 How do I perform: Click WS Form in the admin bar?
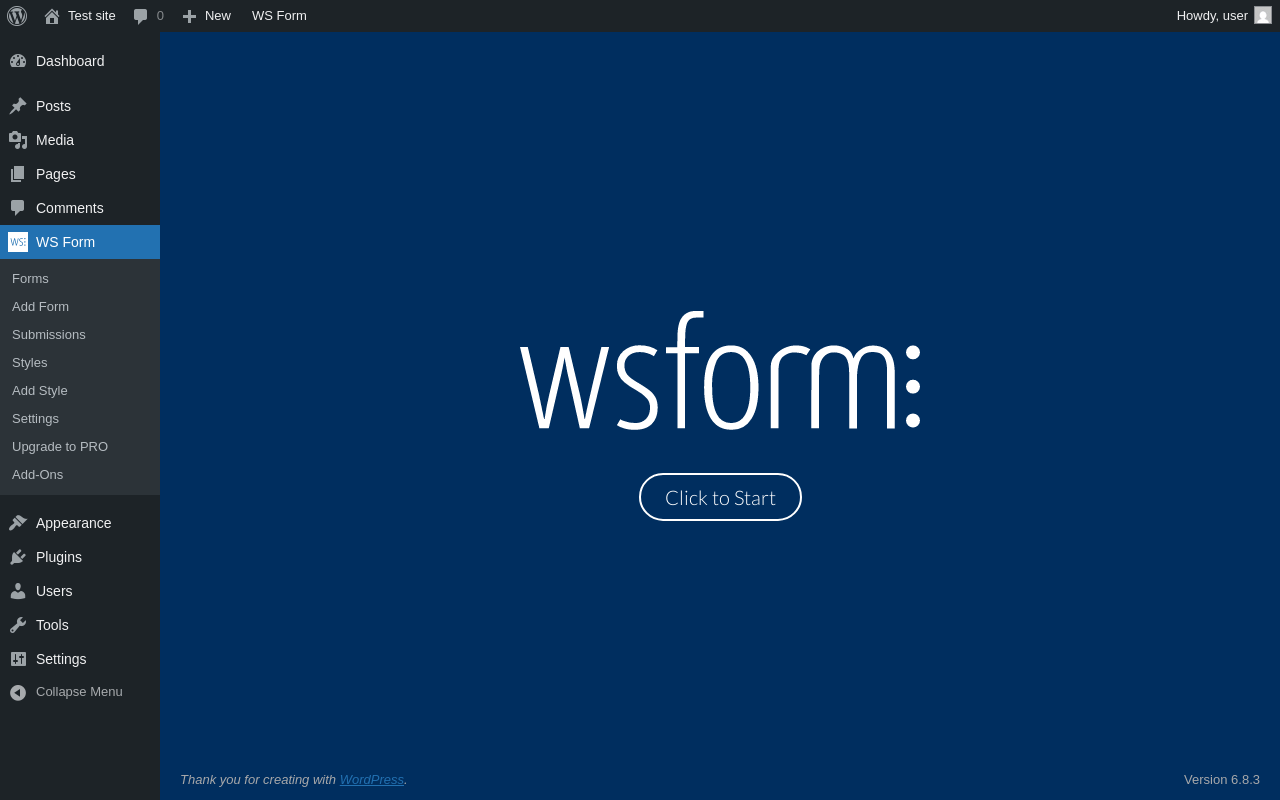click(279, 16)
